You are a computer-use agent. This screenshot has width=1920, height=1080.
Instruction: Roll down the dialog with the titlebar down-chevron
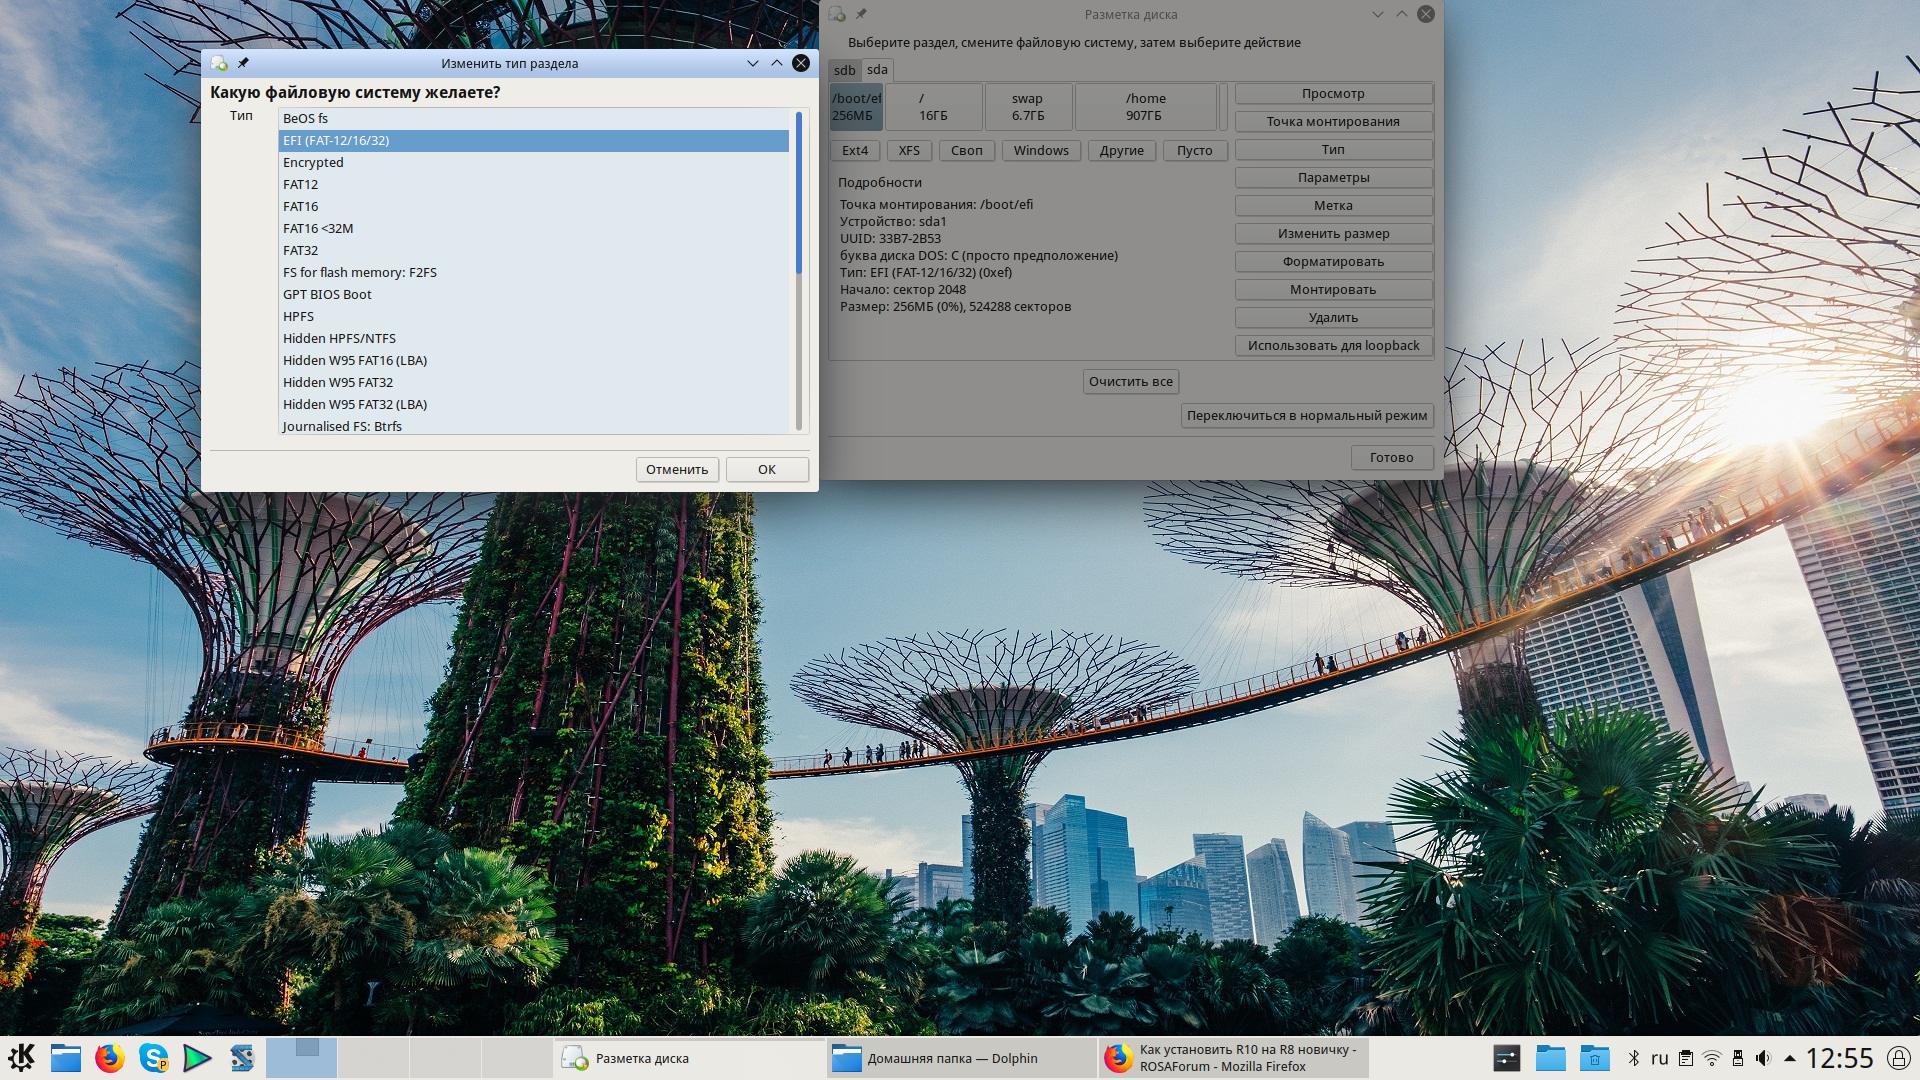point(753,63)
